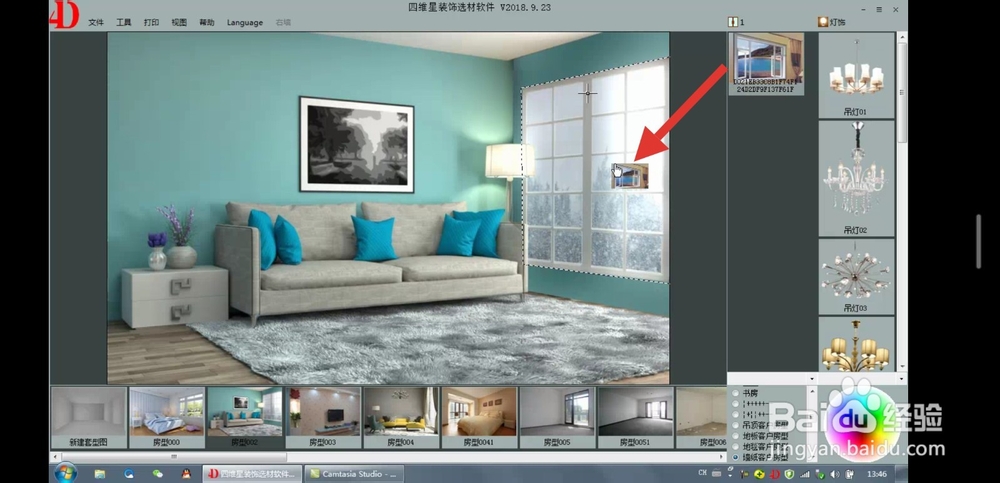The width and height of the screenshot is (1000, 483).
Task: Click the yellow-green round tray icon
Action: tap(760, 474)
